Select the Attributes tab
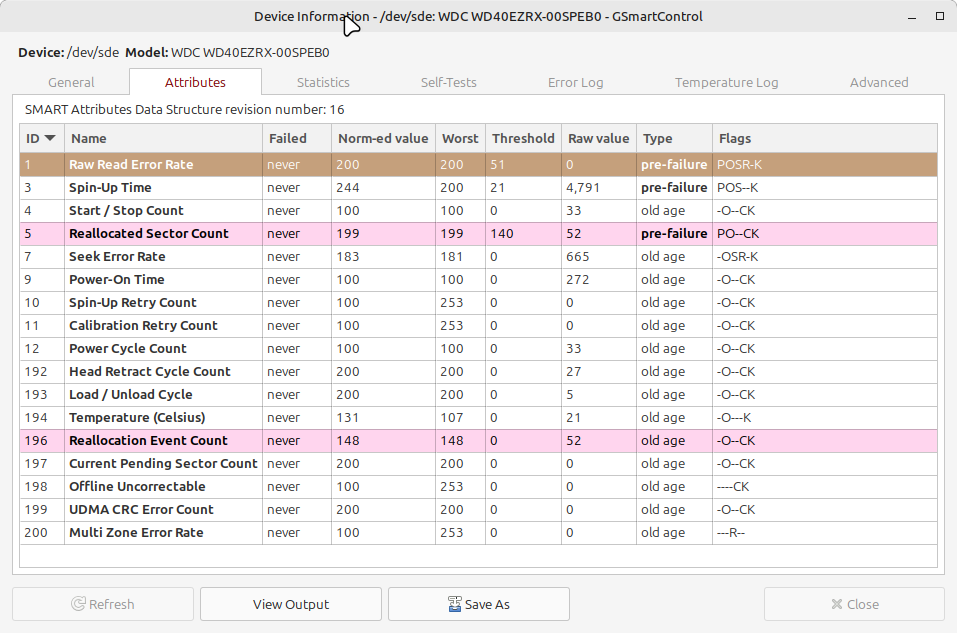This screenshot has height=633, width=957. click(195, 82)
